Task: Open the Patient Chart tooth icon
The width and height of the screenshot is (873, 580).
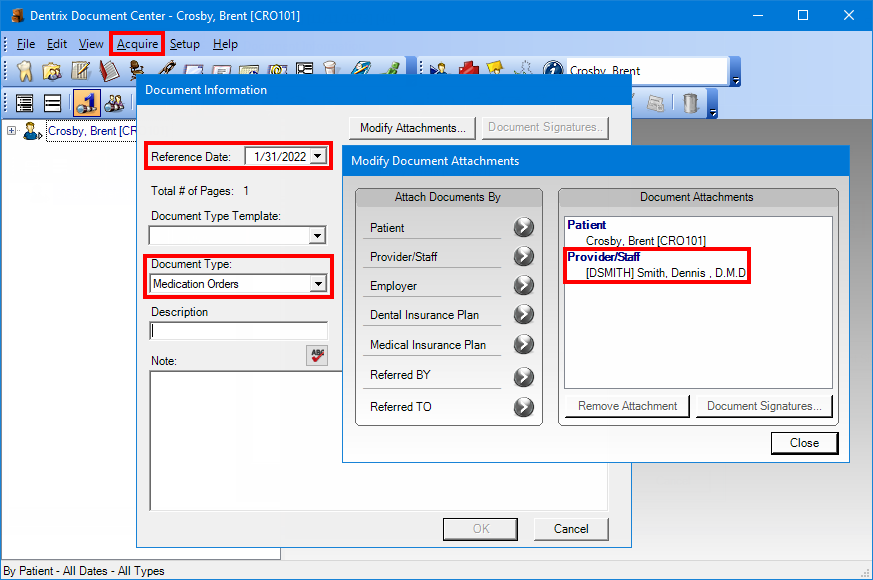Action: coord(25,71)
